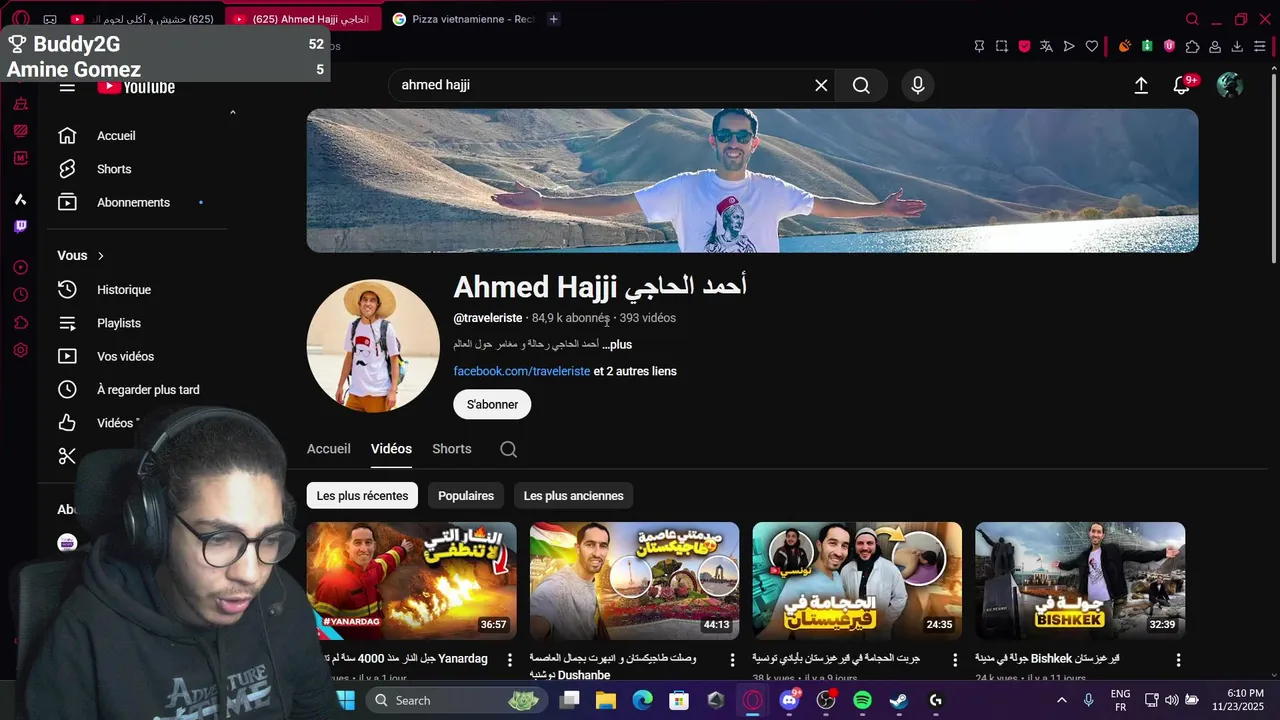1280x720 pixels.
Task: Open Opera sidebar settings gear
Action: tap(20, 350)
